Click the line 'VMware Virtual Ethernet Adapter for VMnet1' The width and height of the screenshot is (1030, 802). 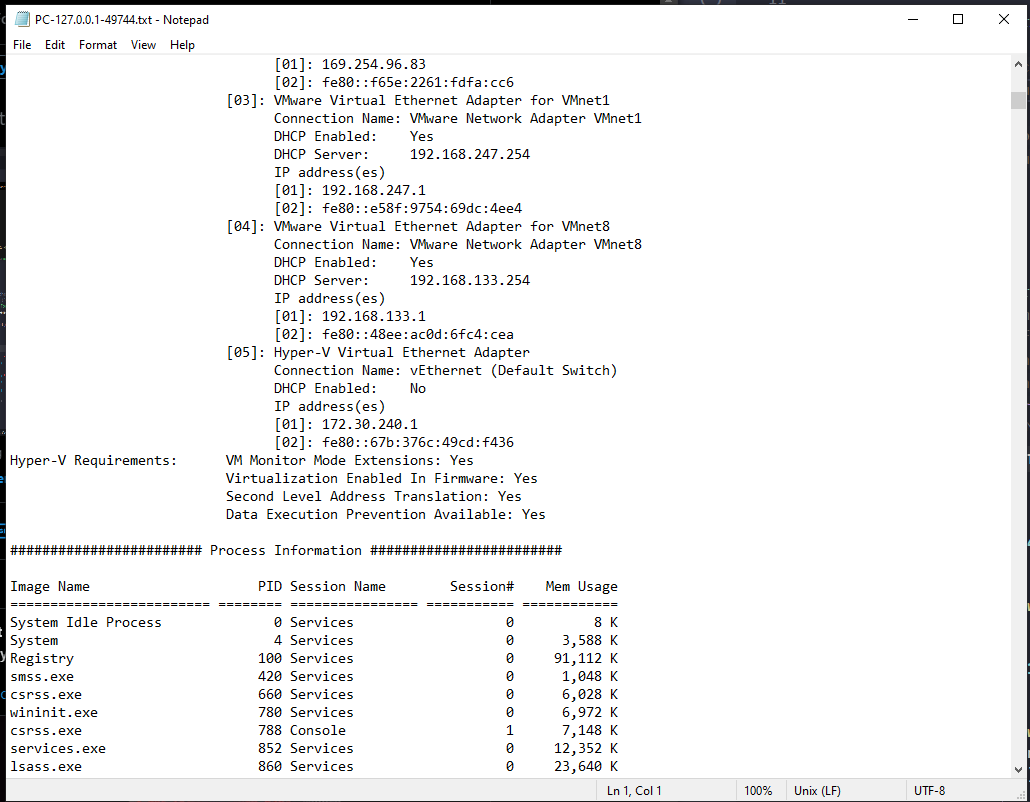442,100
